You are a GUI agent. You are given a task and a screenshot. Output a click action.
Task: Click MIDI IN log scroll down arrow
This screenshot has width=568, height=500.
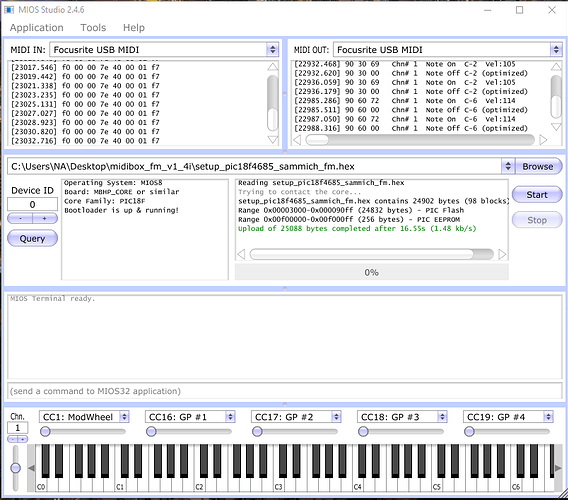point(272,139)
